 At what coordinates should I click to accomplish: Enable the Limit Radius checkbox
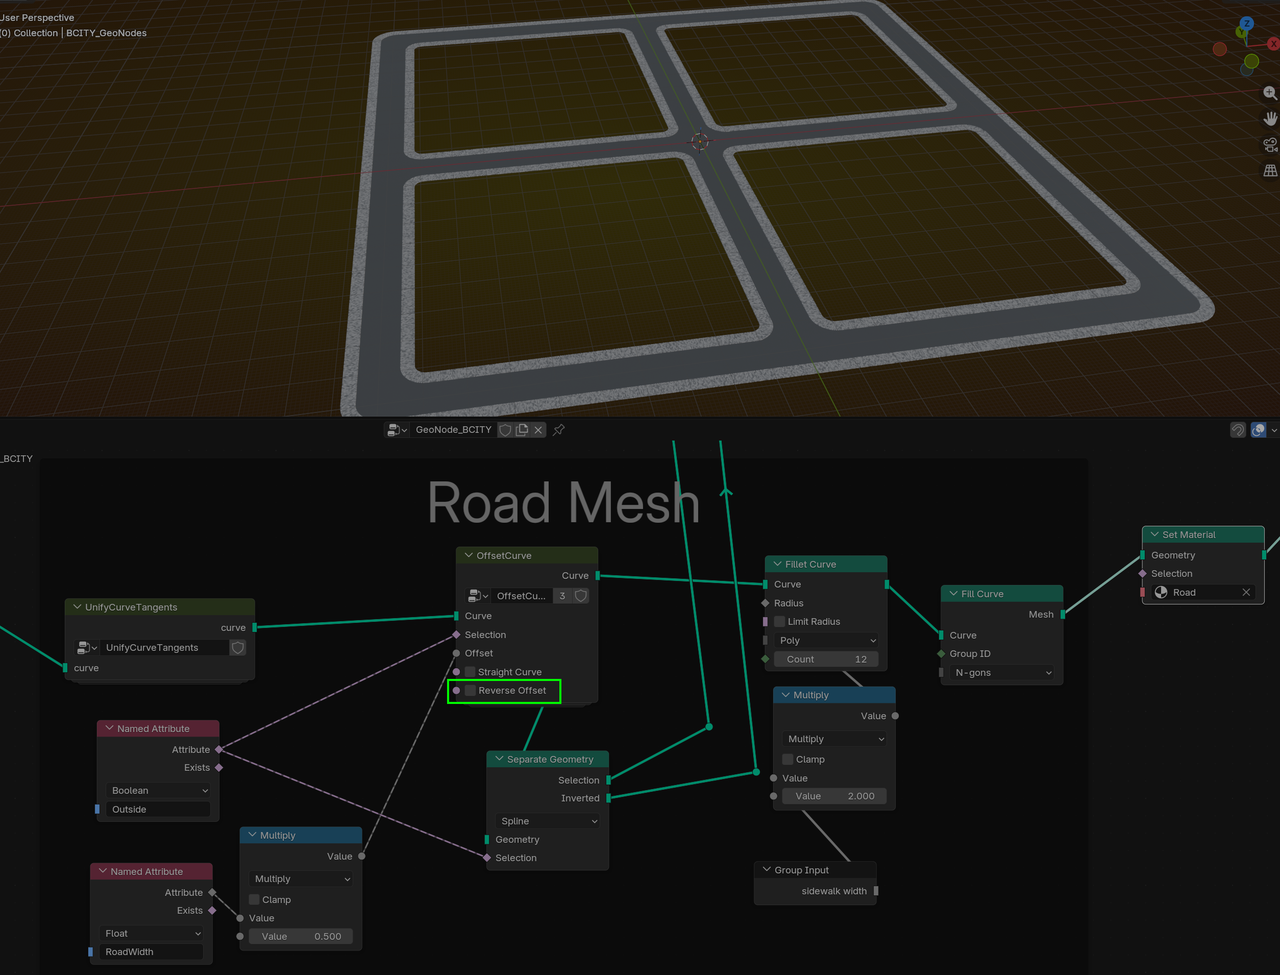click(x=780, y=622)
